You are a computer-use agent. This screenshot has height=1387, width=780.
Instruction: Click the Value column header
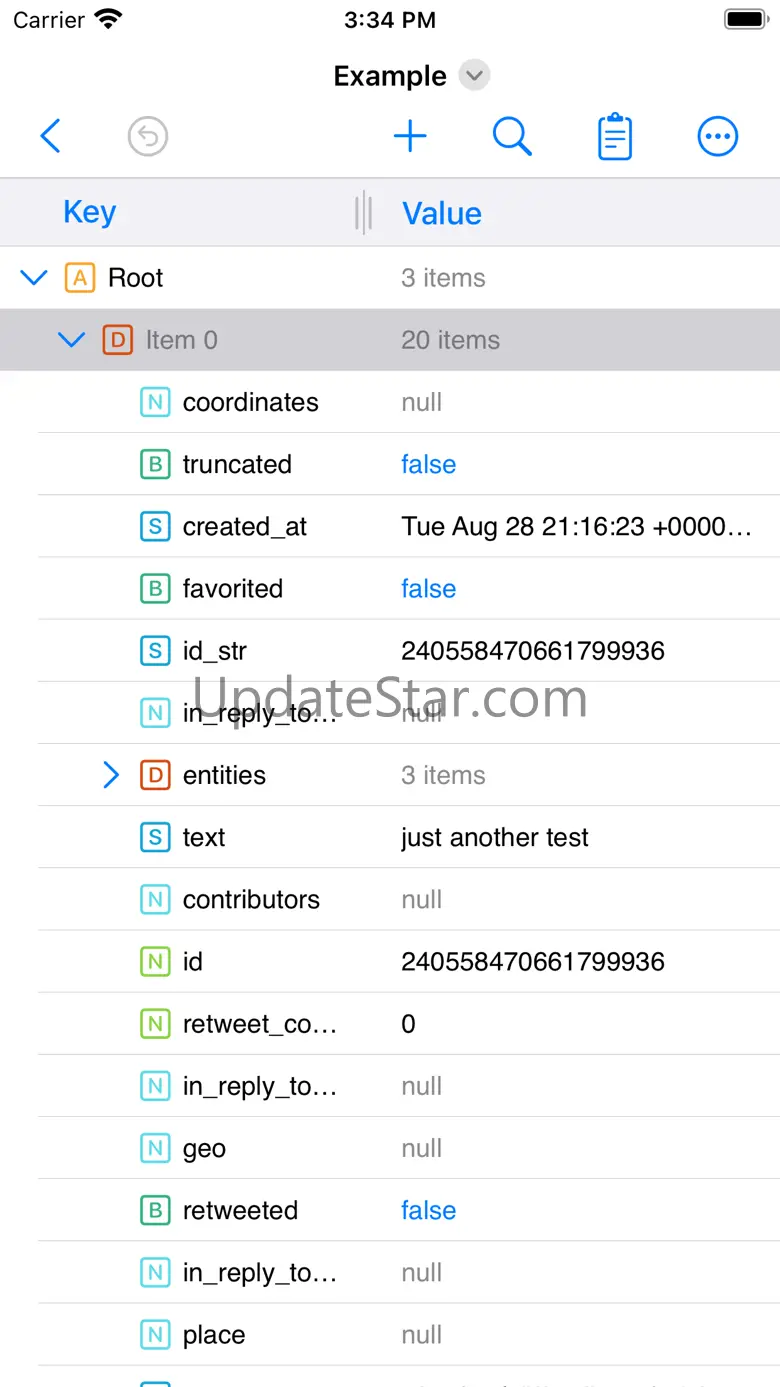pos(442,213)
